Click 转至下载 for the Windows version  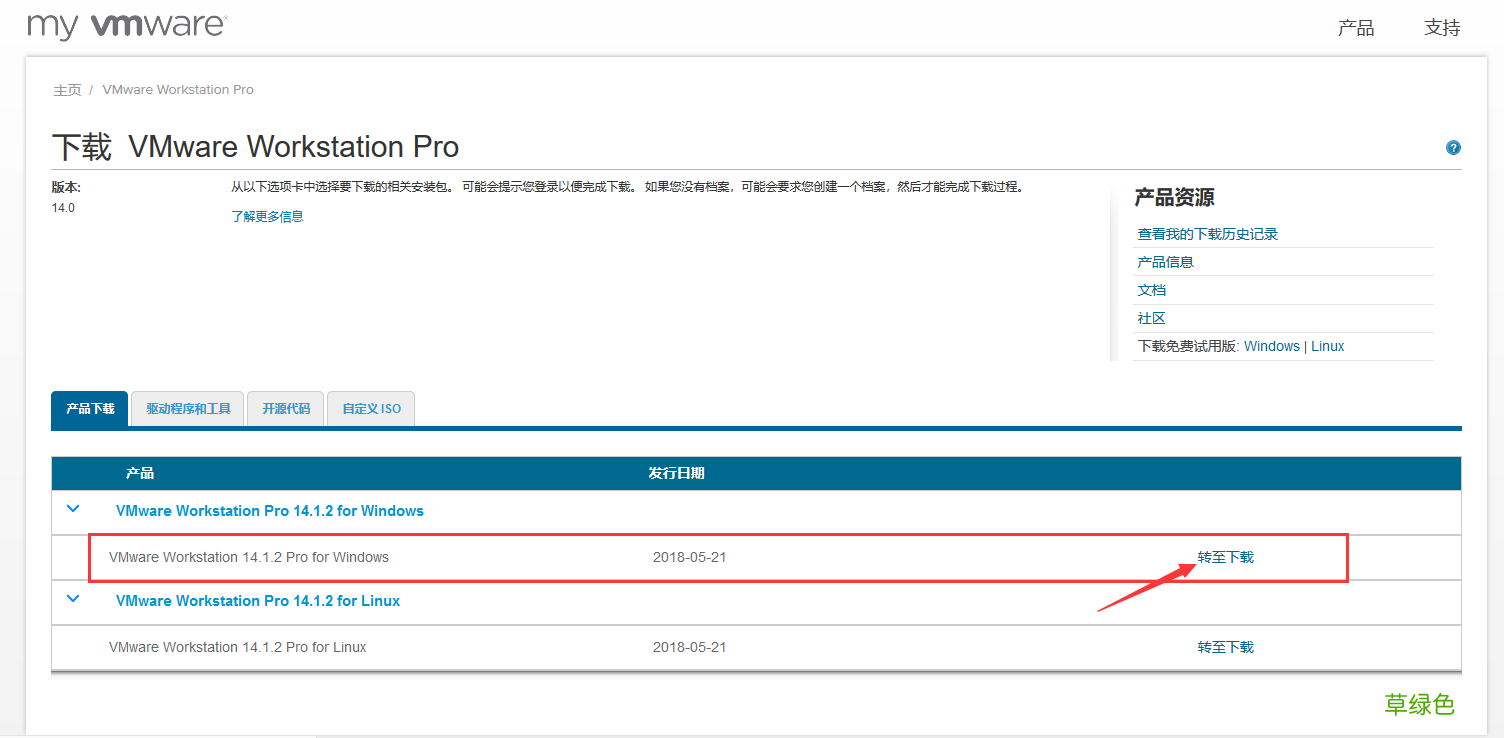click(x=1225, y=557)
